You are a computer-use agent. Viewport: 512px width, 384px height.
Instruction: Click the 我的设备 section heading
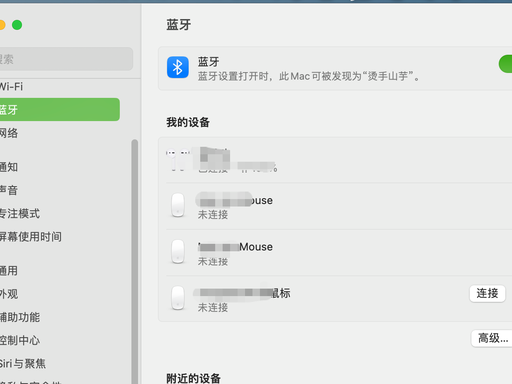[x=188, y=122]
